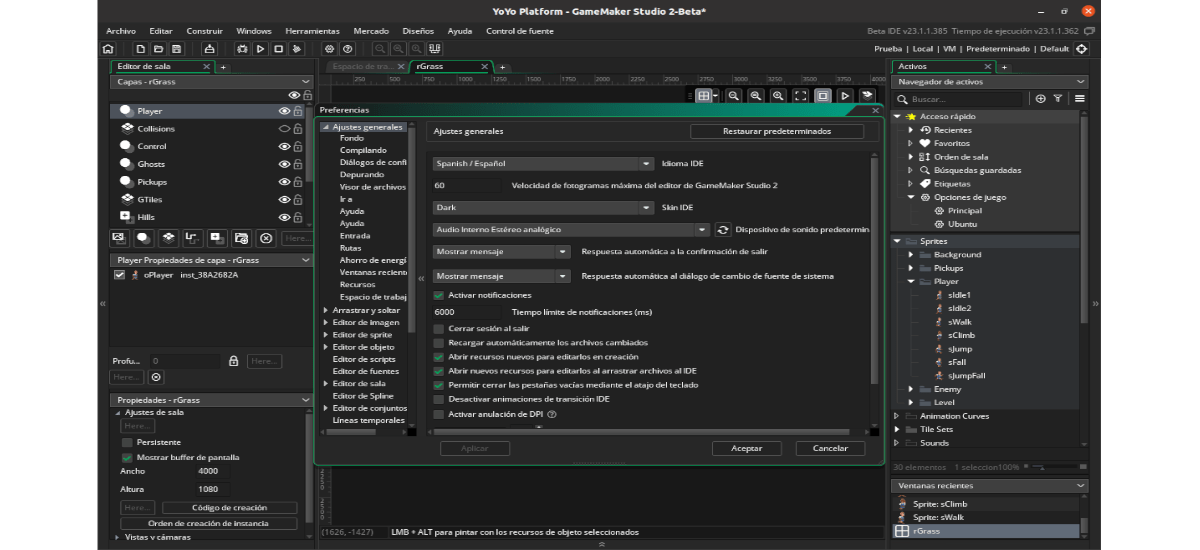1200x550 pixels.
Task: Open the Archivo menu
Action: point(121,31)
